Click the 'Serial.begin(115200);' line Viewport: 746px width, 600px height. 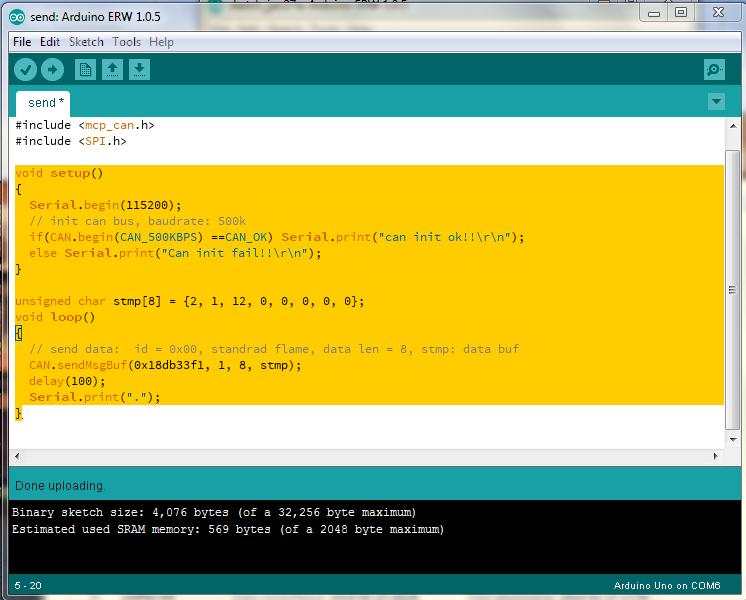(105, 205)
